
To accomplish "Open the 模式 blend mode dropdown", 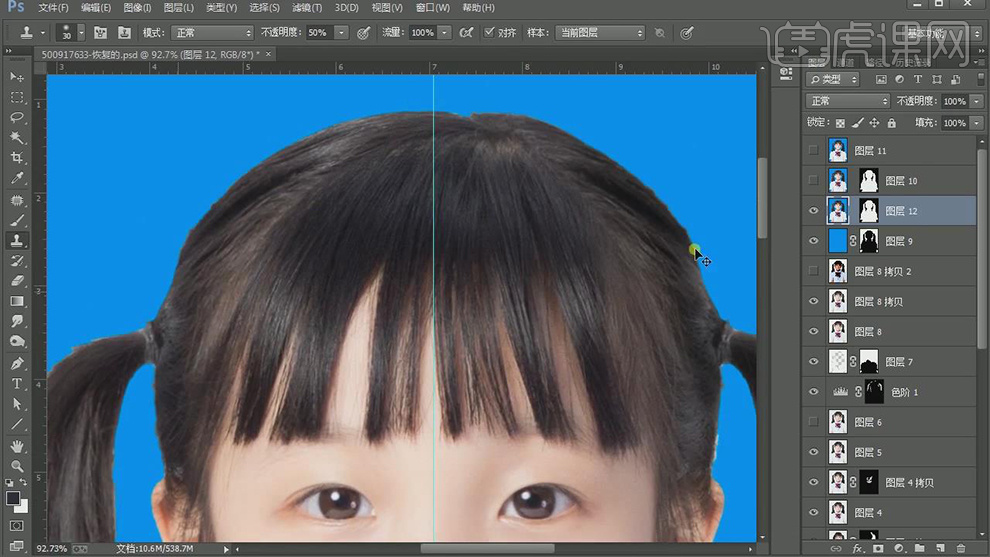I will (x=212, y=33).
